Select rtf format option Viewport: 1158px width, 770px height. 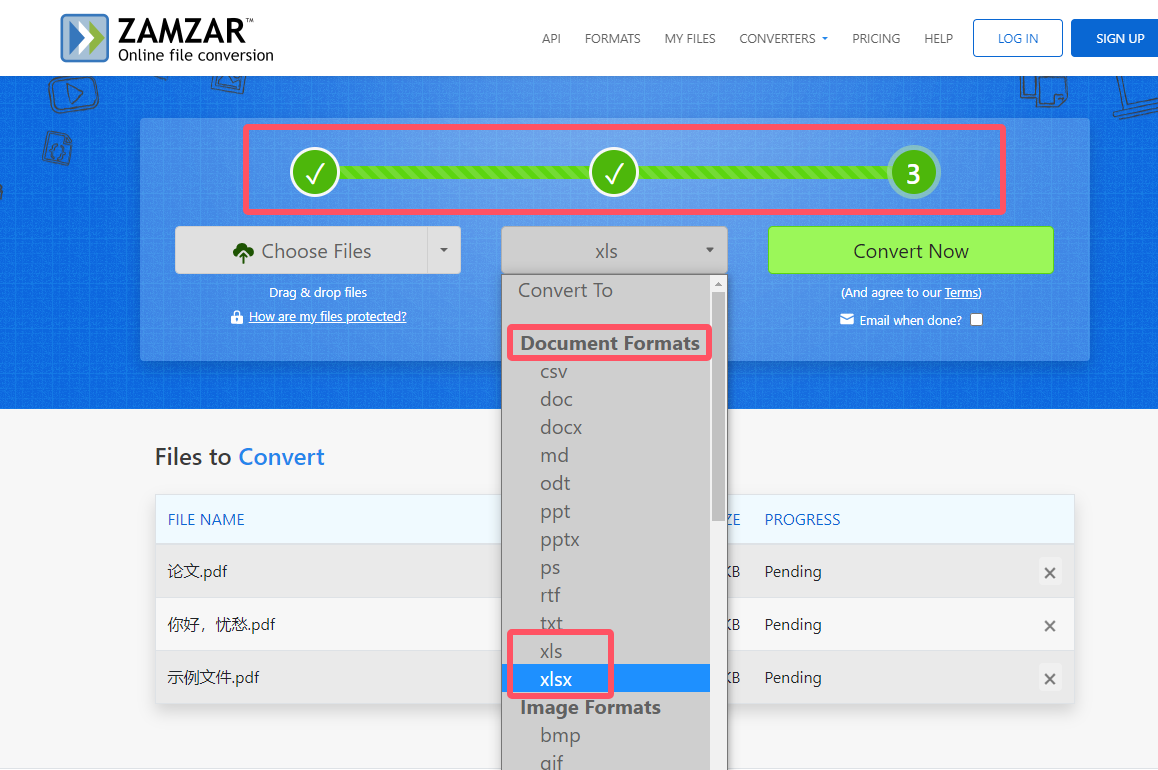[x=606, y=595]
